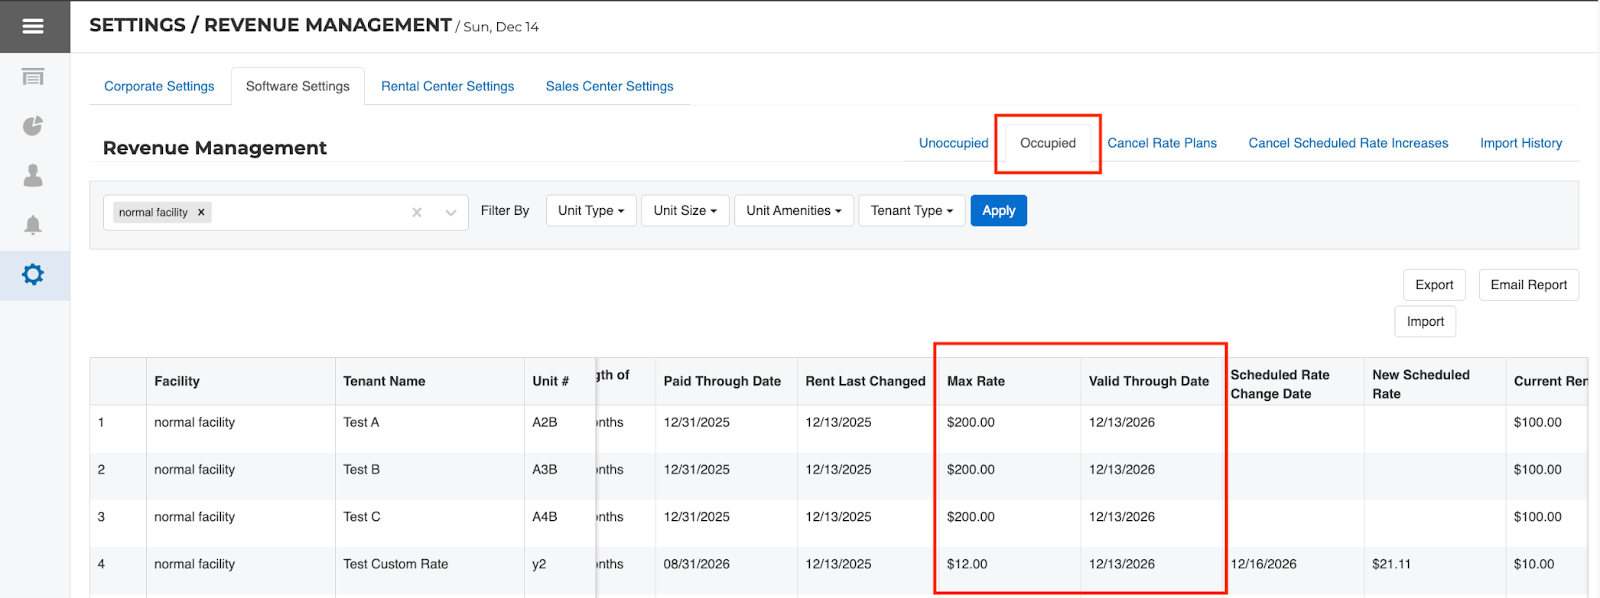Expand the facility selector dropdown arrow
Viewport: 1600px width, 598px height.
click(451, 212)
